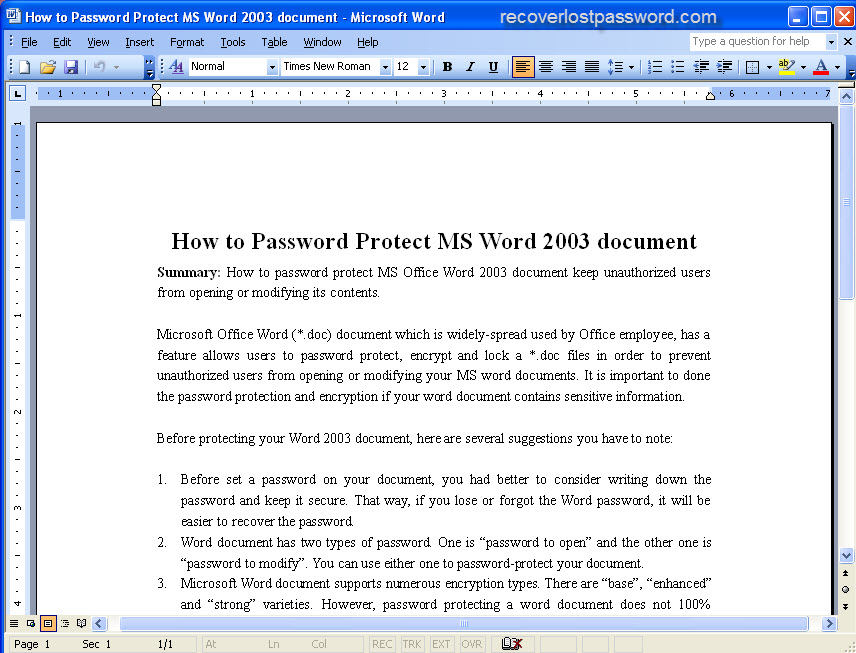The width and height of the screenshot is (856, 653).
Task: Go to previous page with double arrow
Action: tap(846, 573)
